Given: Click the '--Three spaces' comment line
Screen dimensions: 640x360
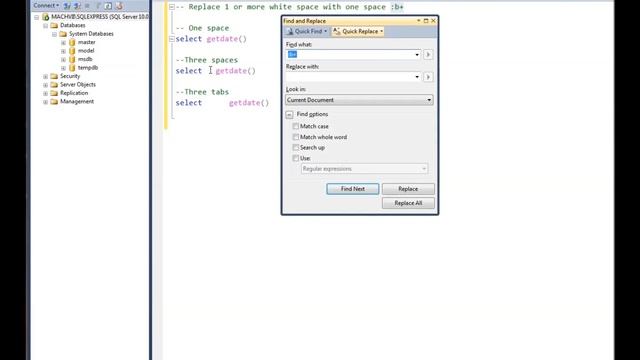Looking at the screenshot, I should pos(207,60).
